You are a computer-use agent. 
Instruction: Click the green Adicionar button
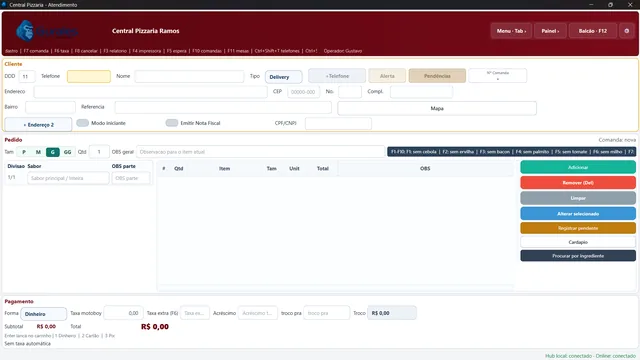coord(578,167)
